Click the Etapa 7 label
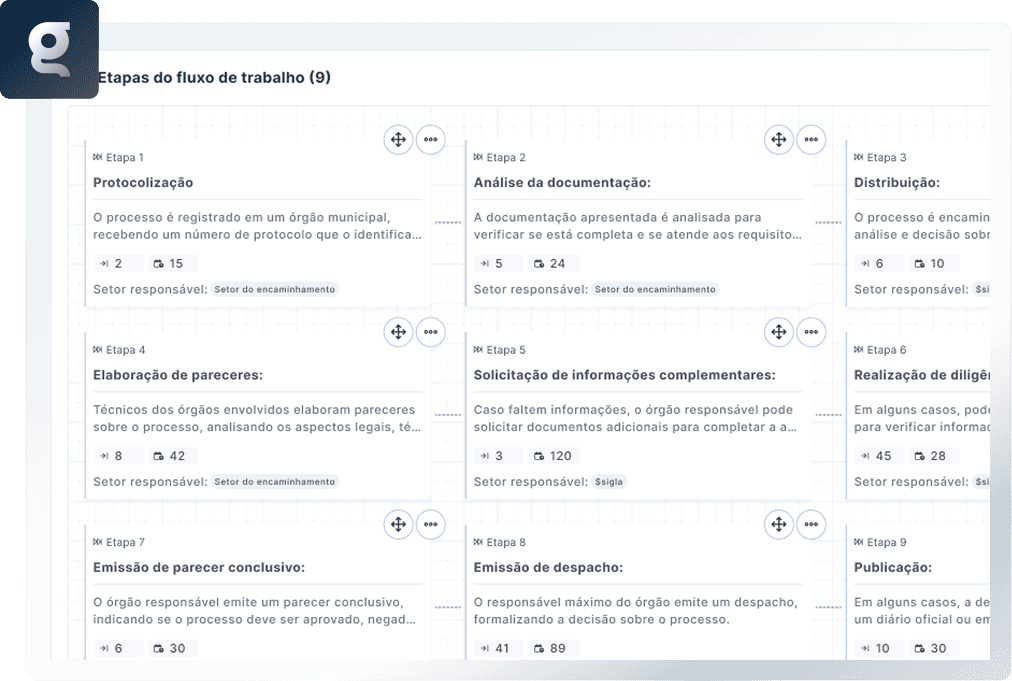The width and height of the screenshot is (1012, 681). [x=125, y=542]
